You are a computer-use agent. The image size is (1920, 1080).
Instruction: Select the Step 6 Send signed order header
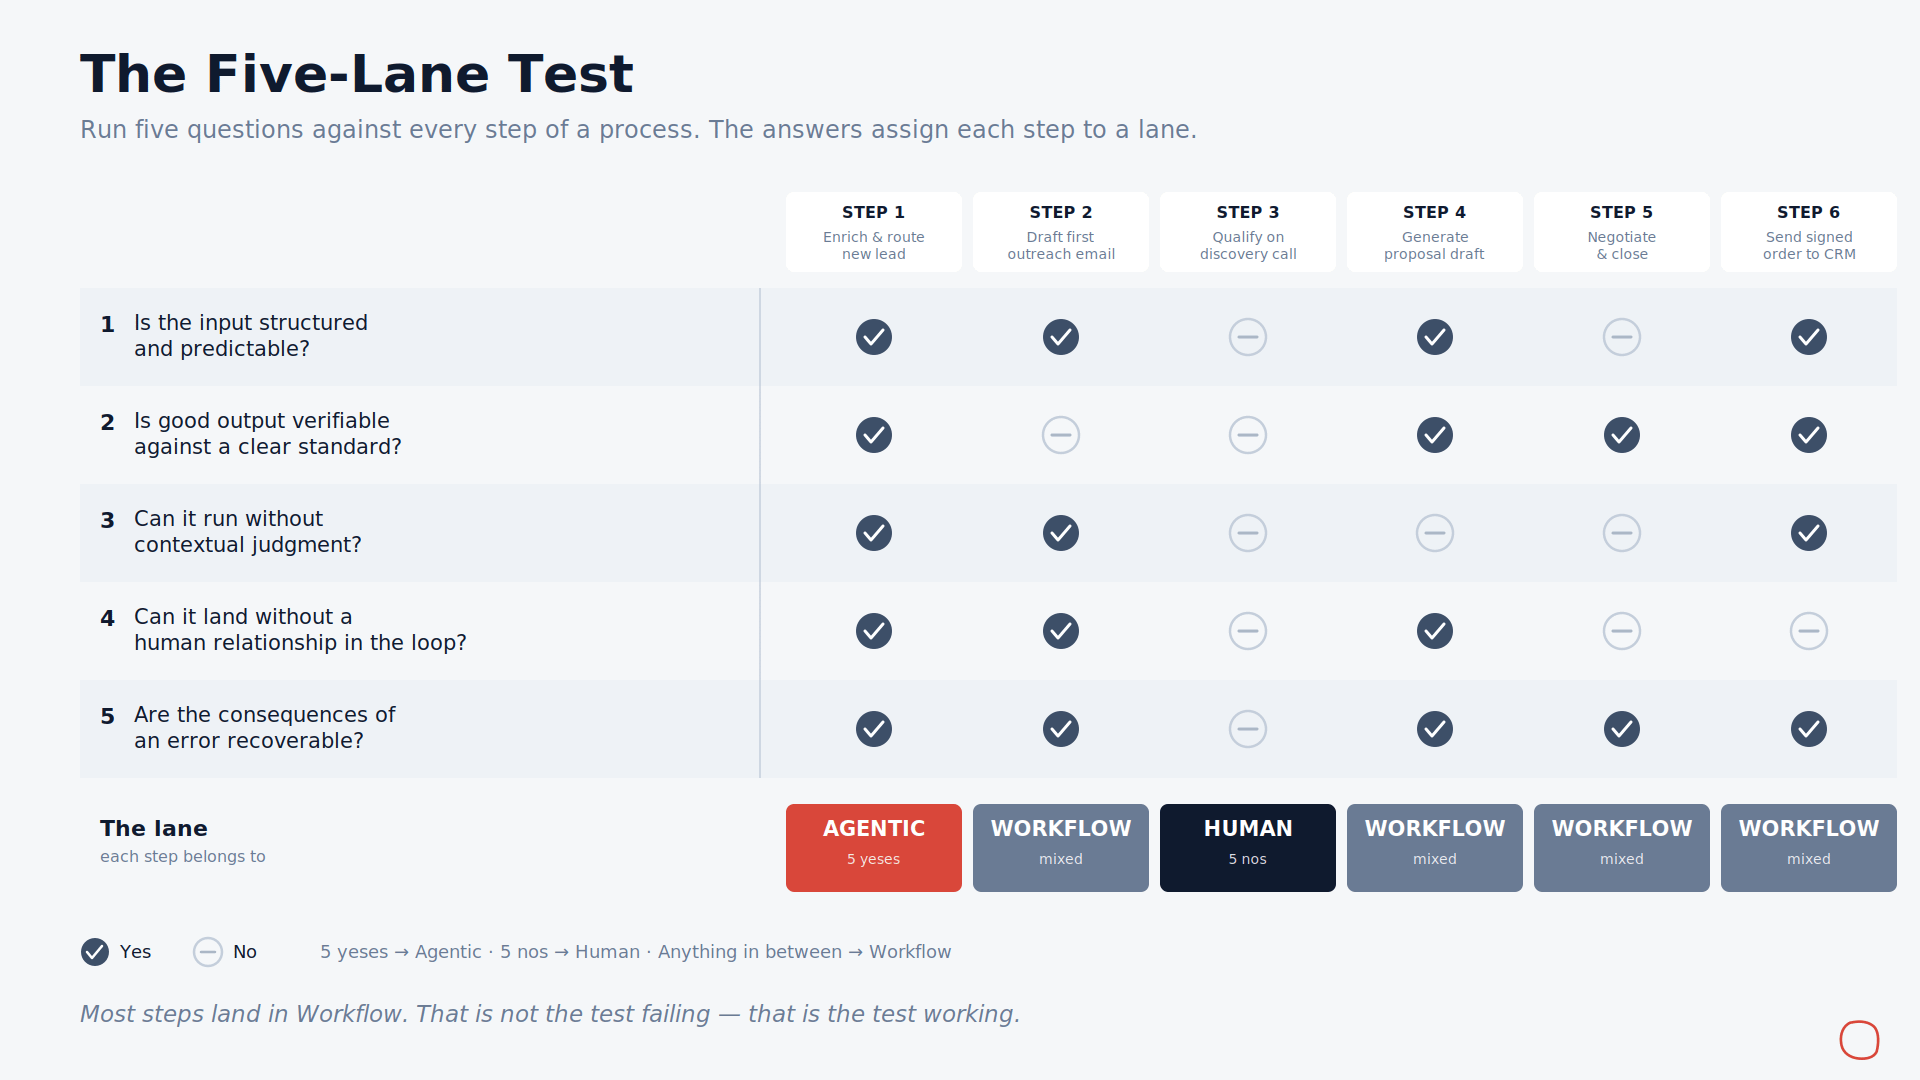click(1808, 232)
